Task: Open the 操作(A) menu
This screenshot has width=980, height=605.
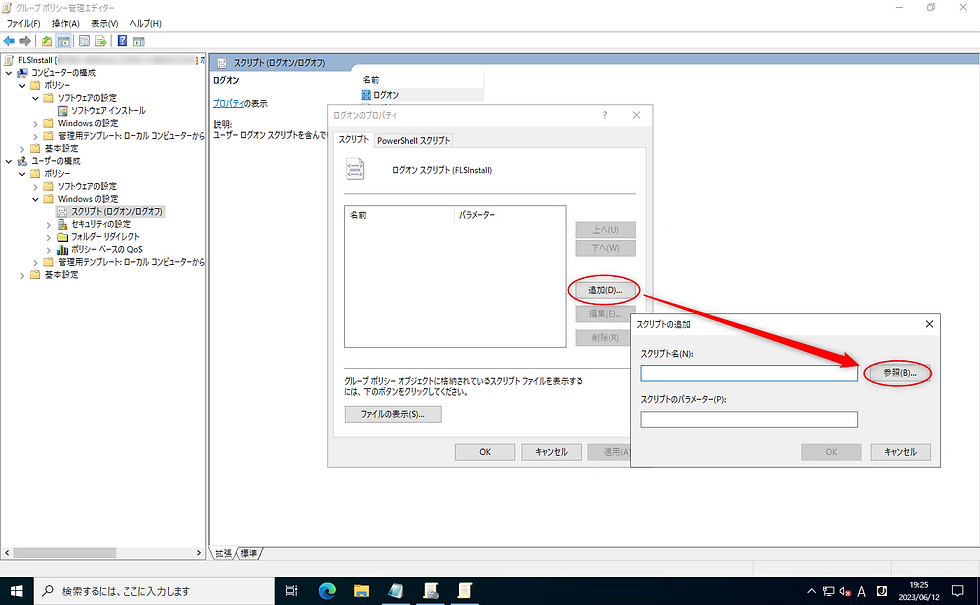Action: pos(65,23)
